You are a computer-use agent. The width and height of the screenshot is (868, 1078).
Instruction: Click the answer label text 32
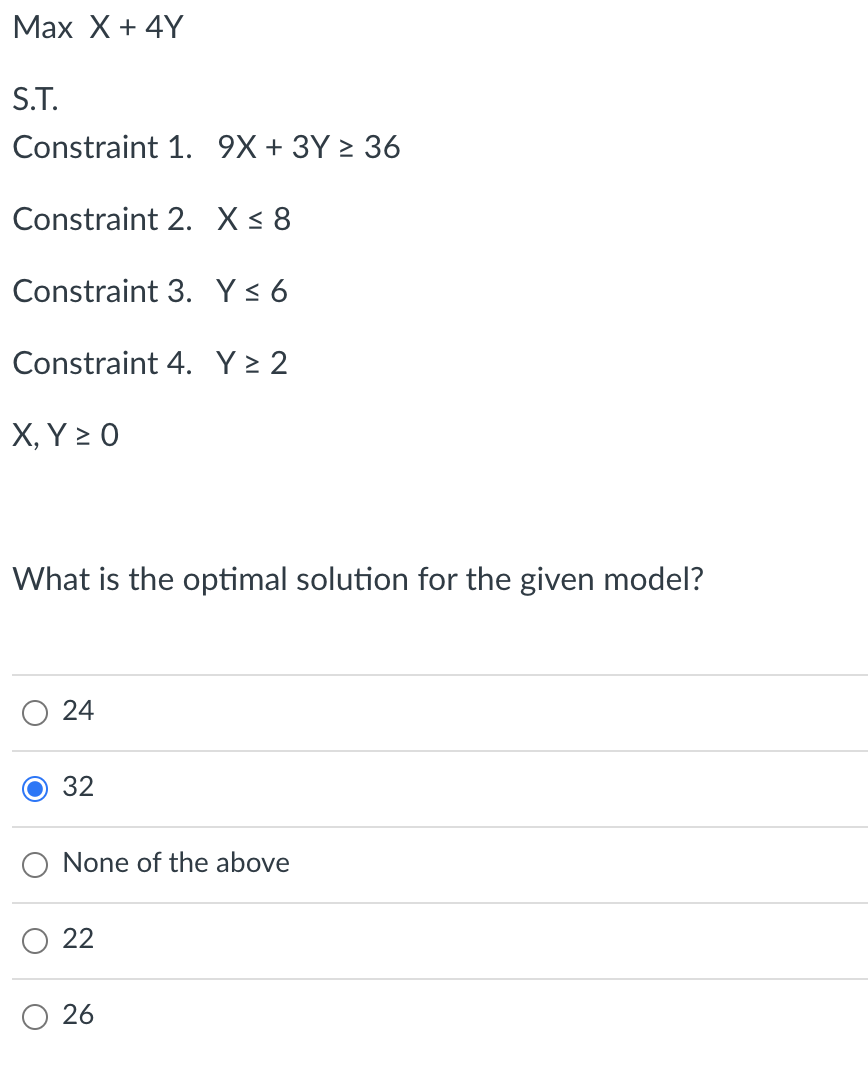click(78, 786)
